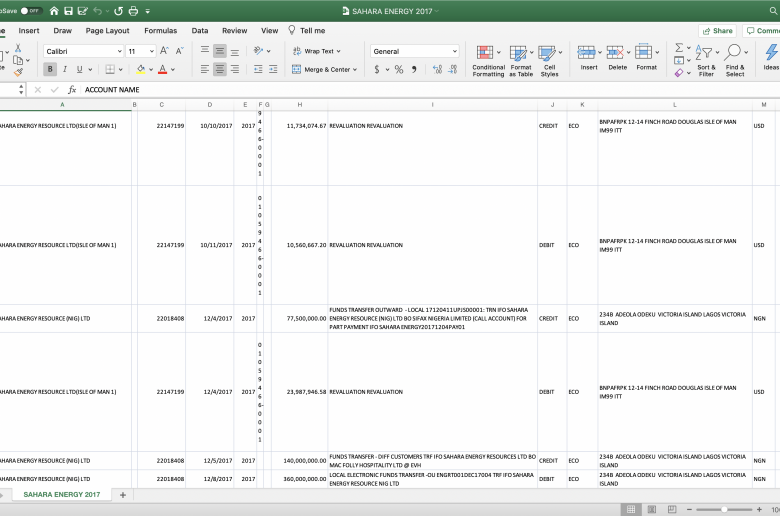Redo with the circular arrow icon
This screenshot has height=516, width=780.
pyautogui.click(x=118, y=10)
